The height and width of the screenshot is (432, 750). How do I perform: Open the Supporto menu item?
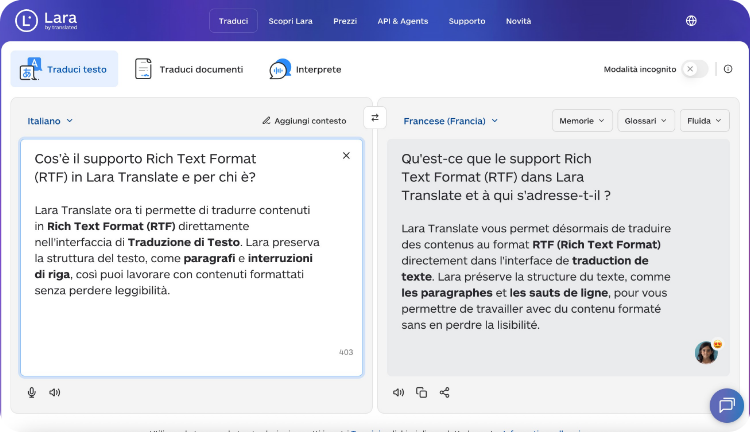[x=467, y=21]
